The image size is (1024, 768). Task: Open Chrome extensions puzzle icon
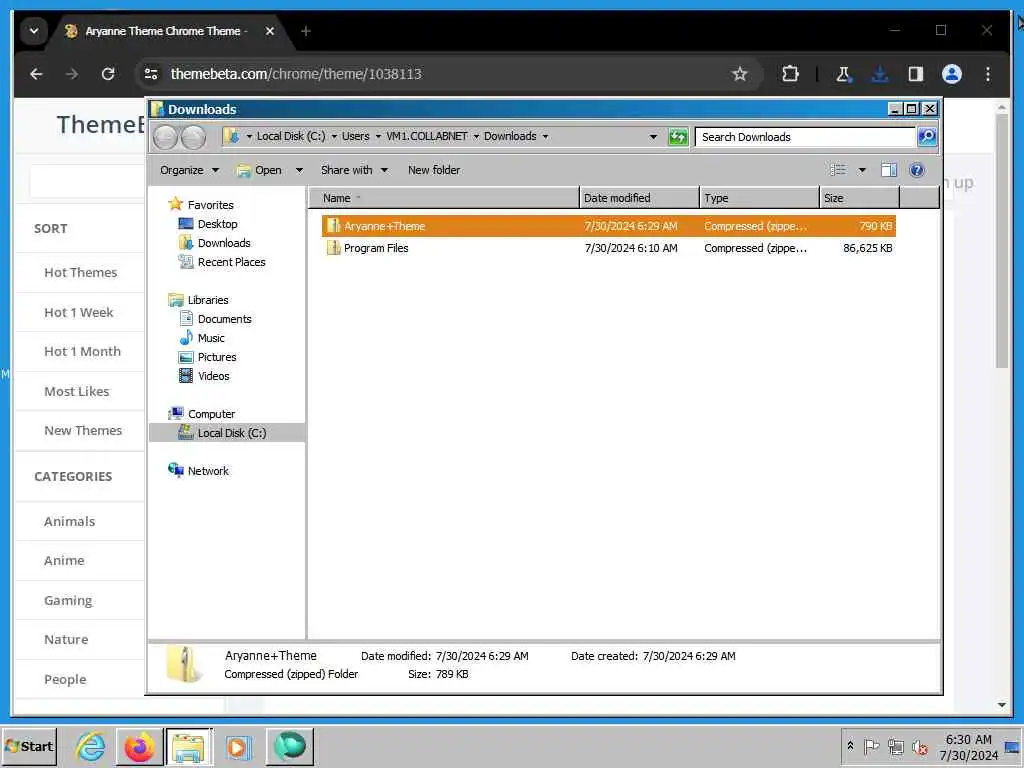pyautogui.click(x=790, y=74)
